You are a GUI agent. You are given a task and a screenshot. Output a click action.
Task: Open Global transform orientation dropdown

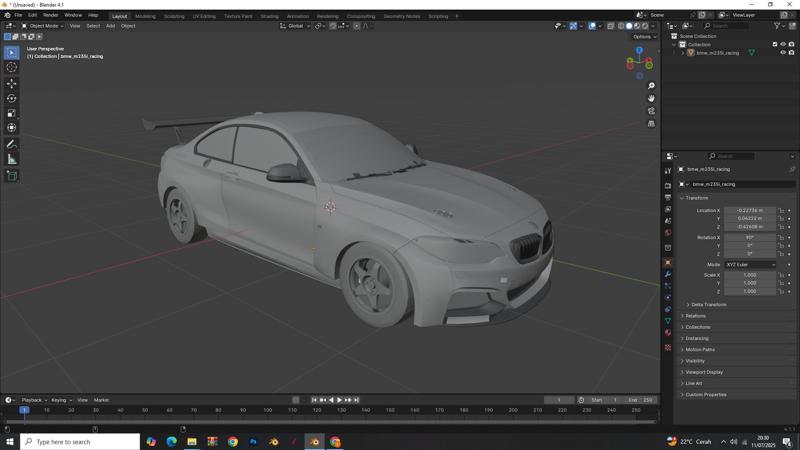tap(295, 26)
